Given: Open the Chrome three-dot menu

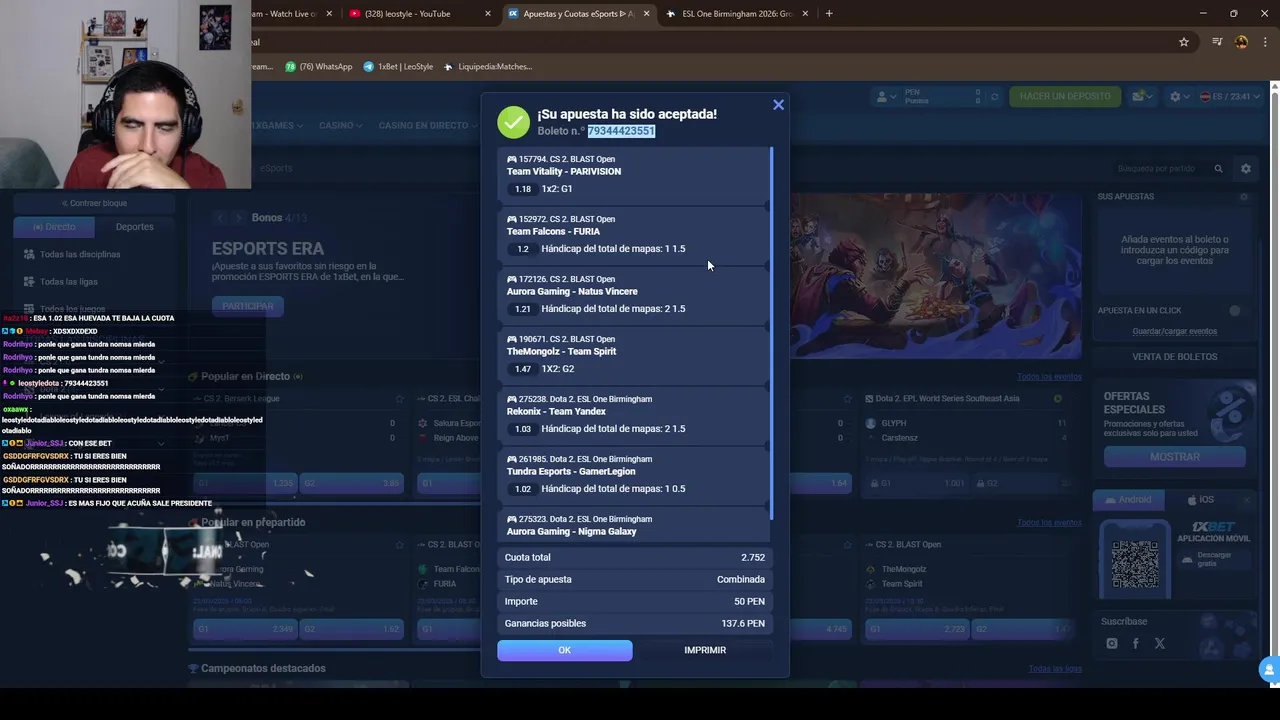Looking at the screenshot, I should pos(1266,42).
